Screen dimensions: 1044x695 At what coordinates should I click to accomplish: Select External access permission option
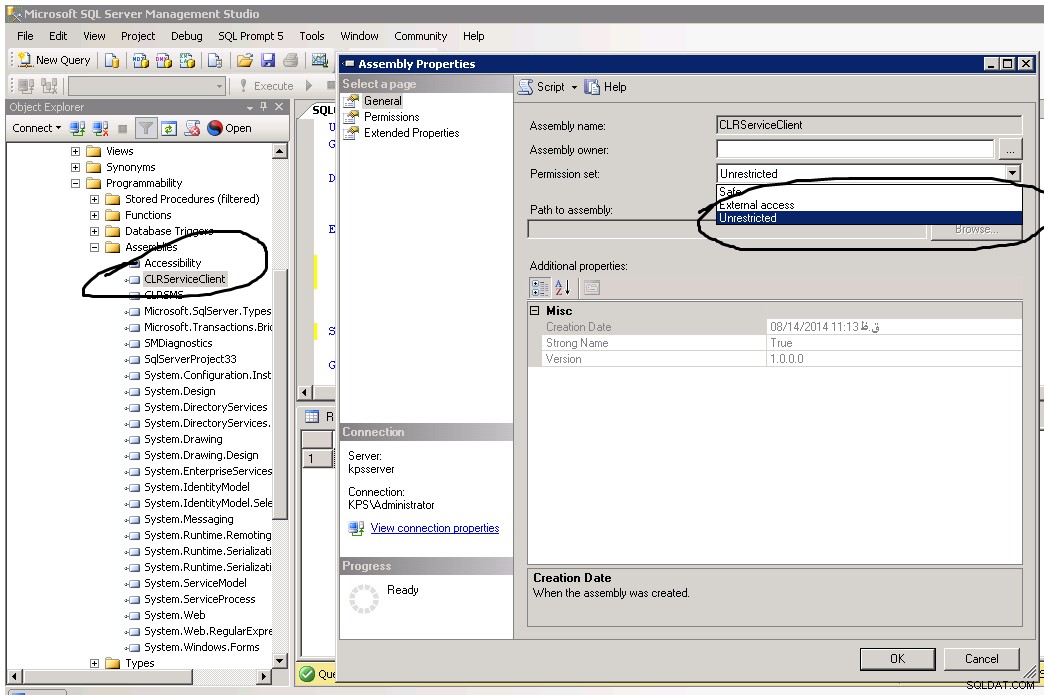tap(869, 205)
